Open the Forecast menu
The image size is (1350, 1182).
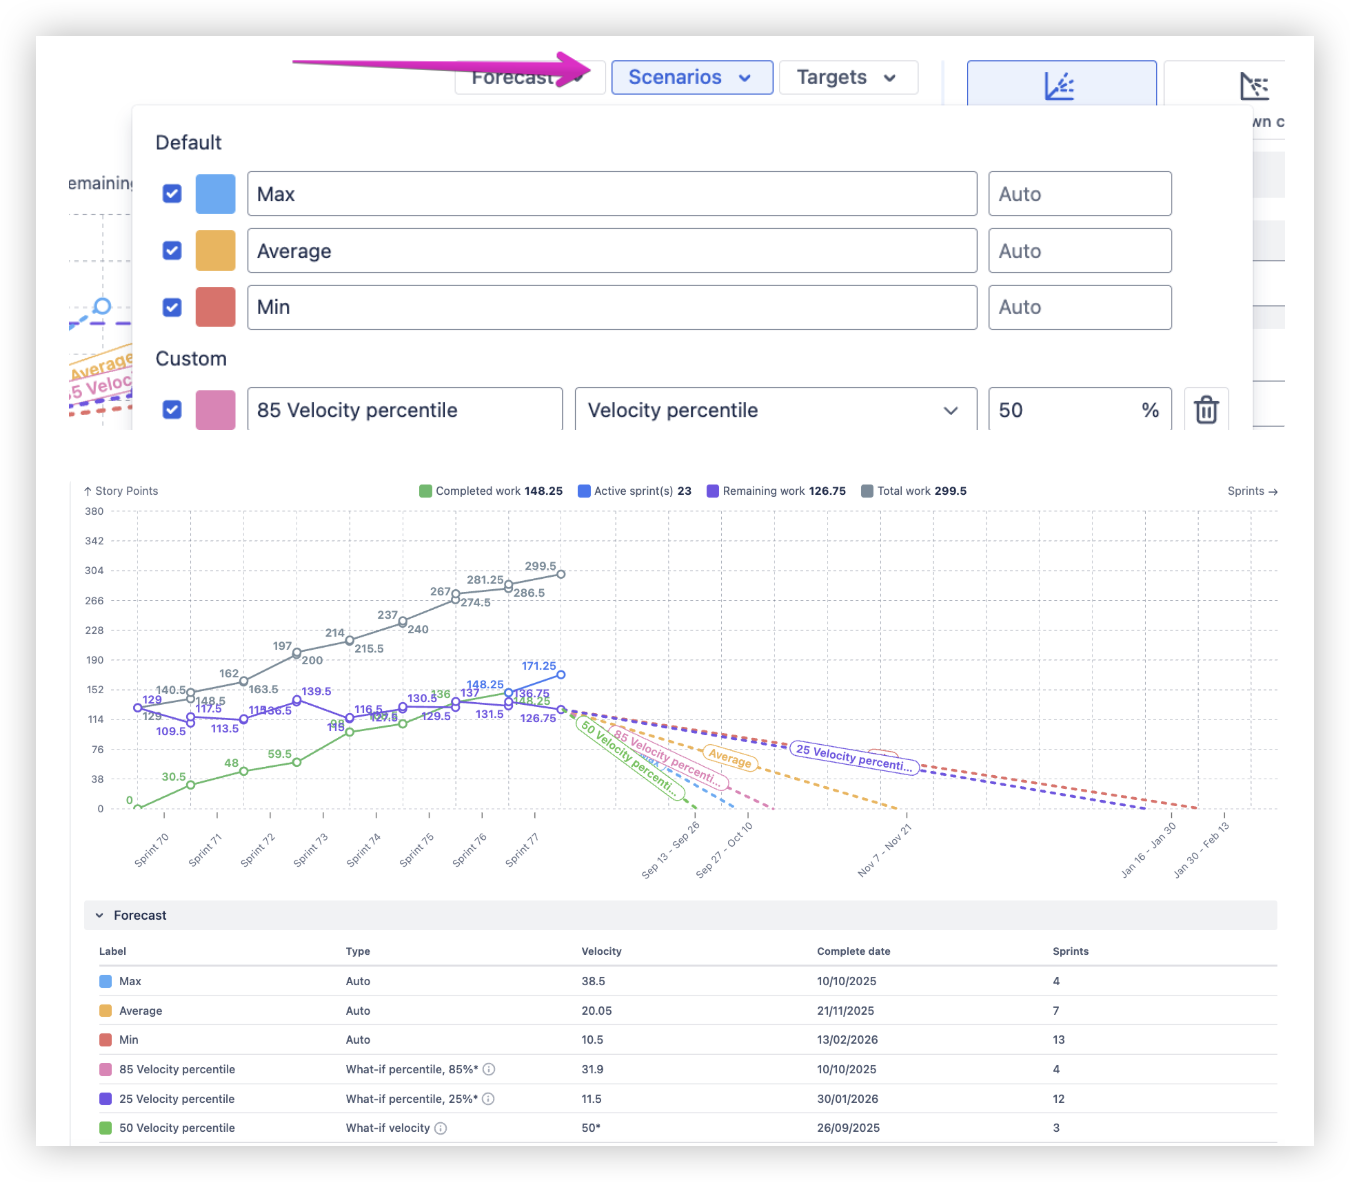click(x=530, y=78)
